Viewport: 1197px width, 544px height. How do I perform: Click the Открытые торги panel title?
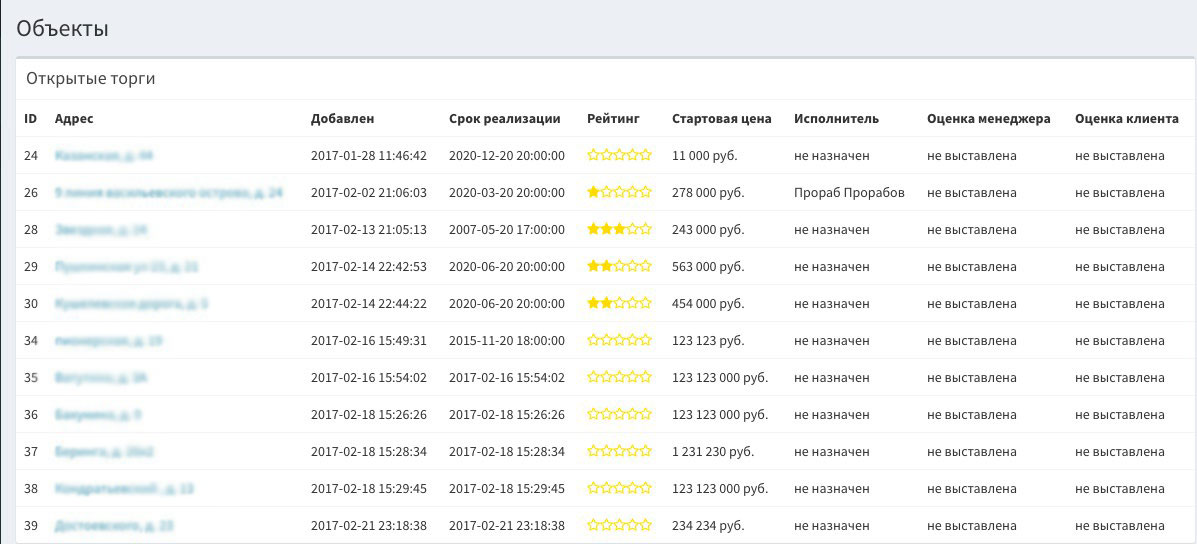(x=91, y=78)
